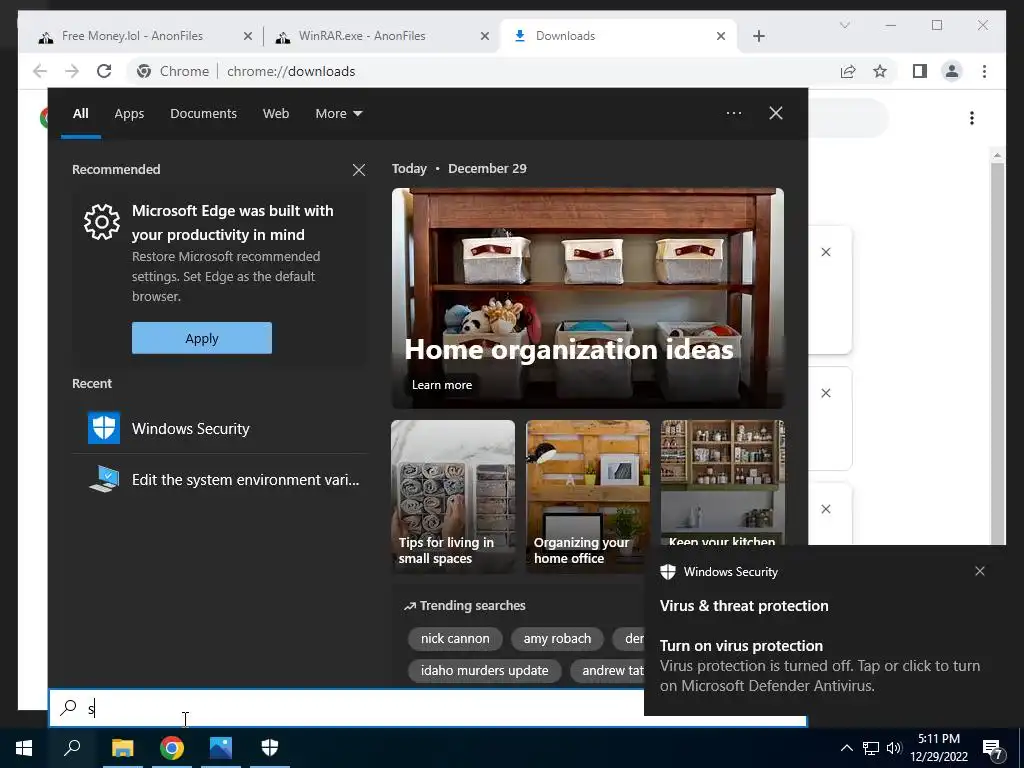
Task: Open the Keep your kitchen card
Action: point(722,483)
